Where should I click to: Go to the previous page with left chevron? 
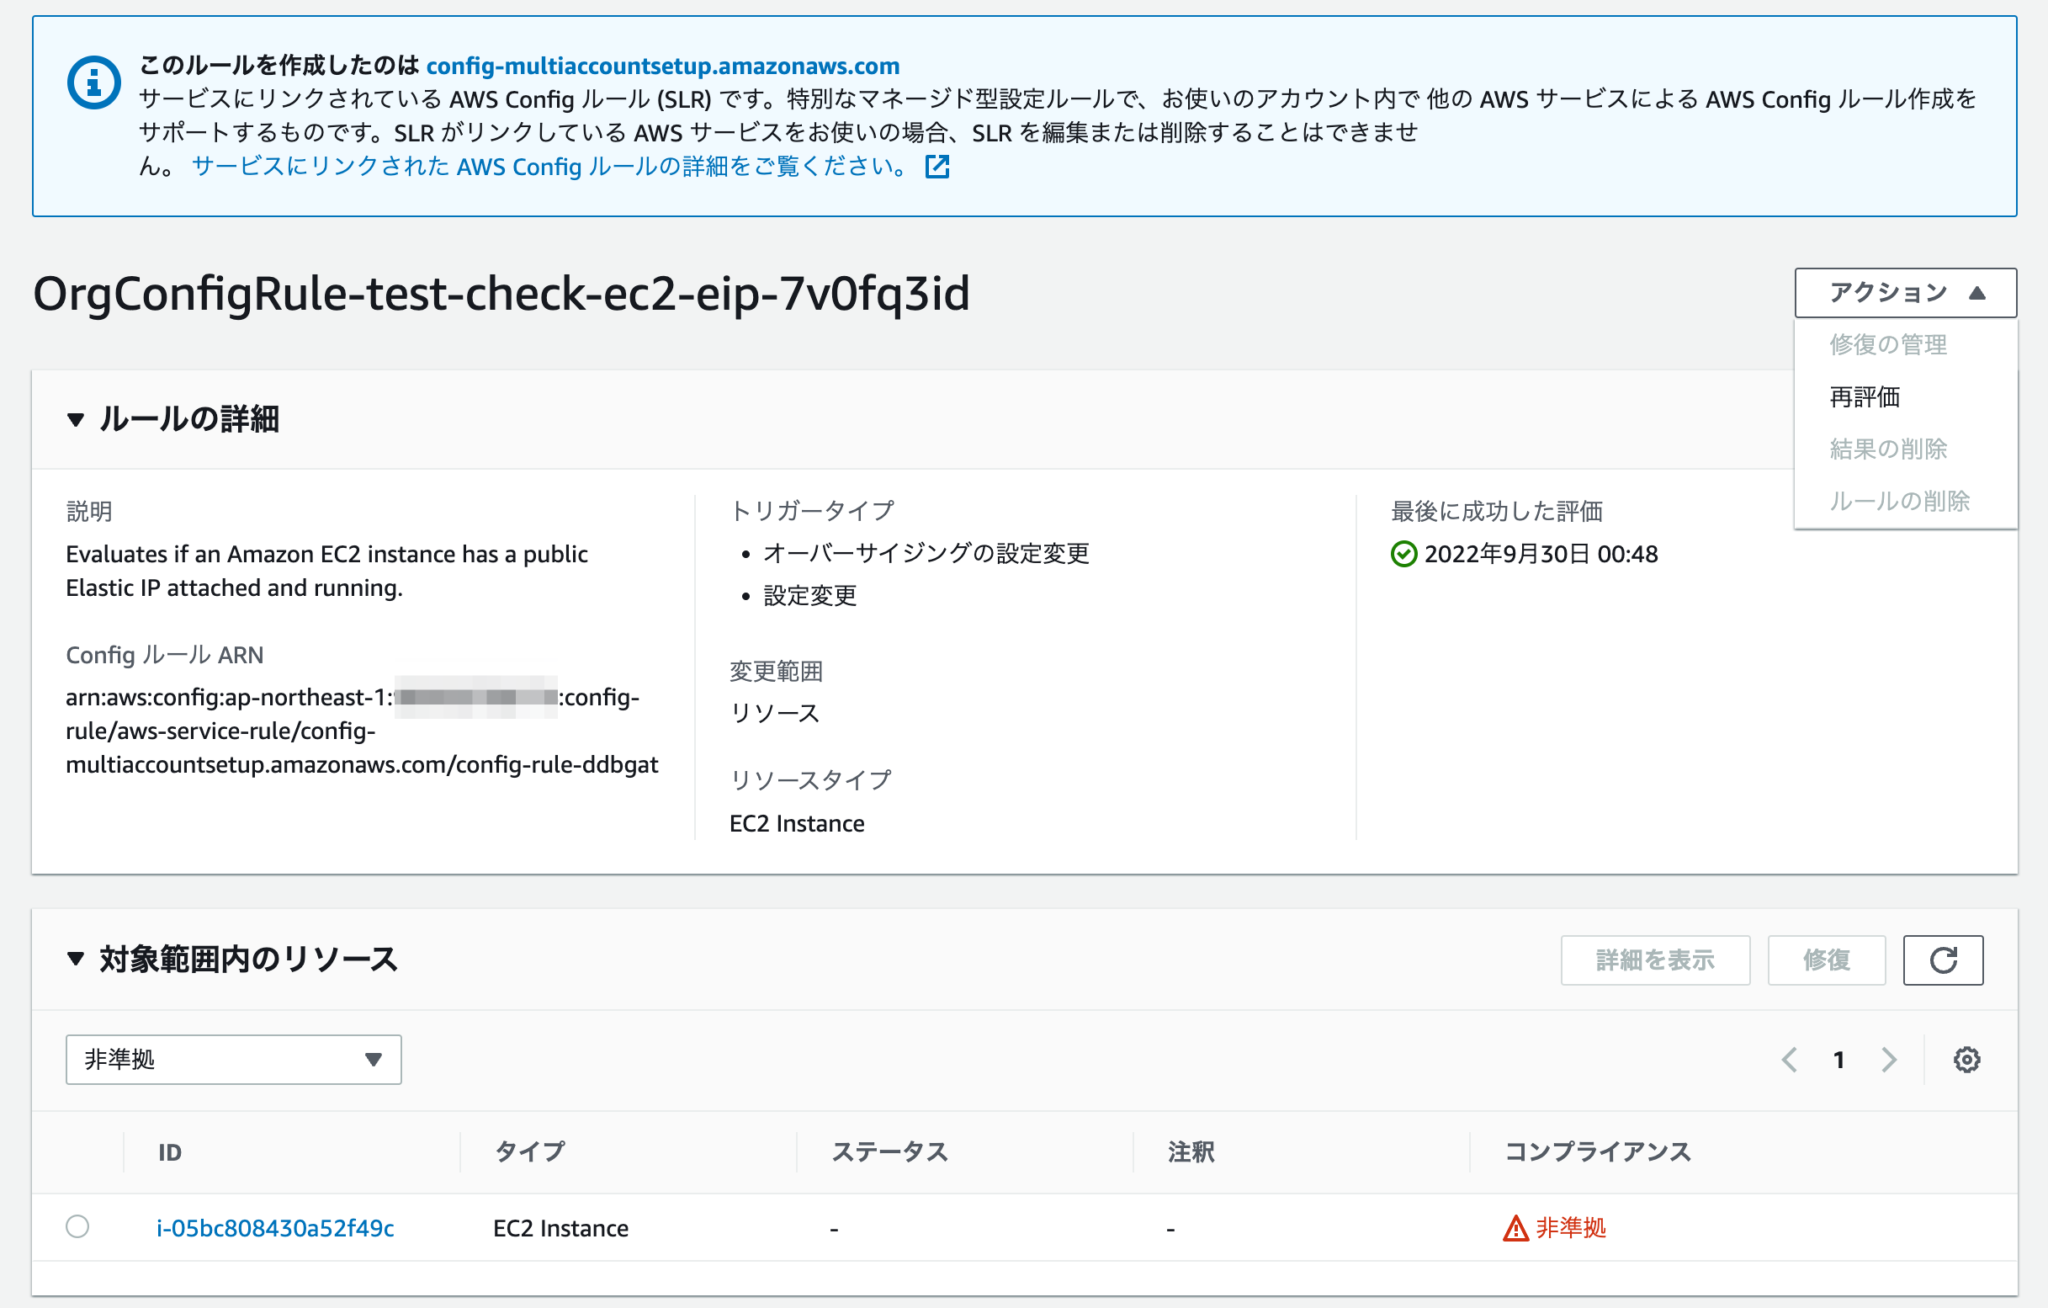click(1789, 1060)
